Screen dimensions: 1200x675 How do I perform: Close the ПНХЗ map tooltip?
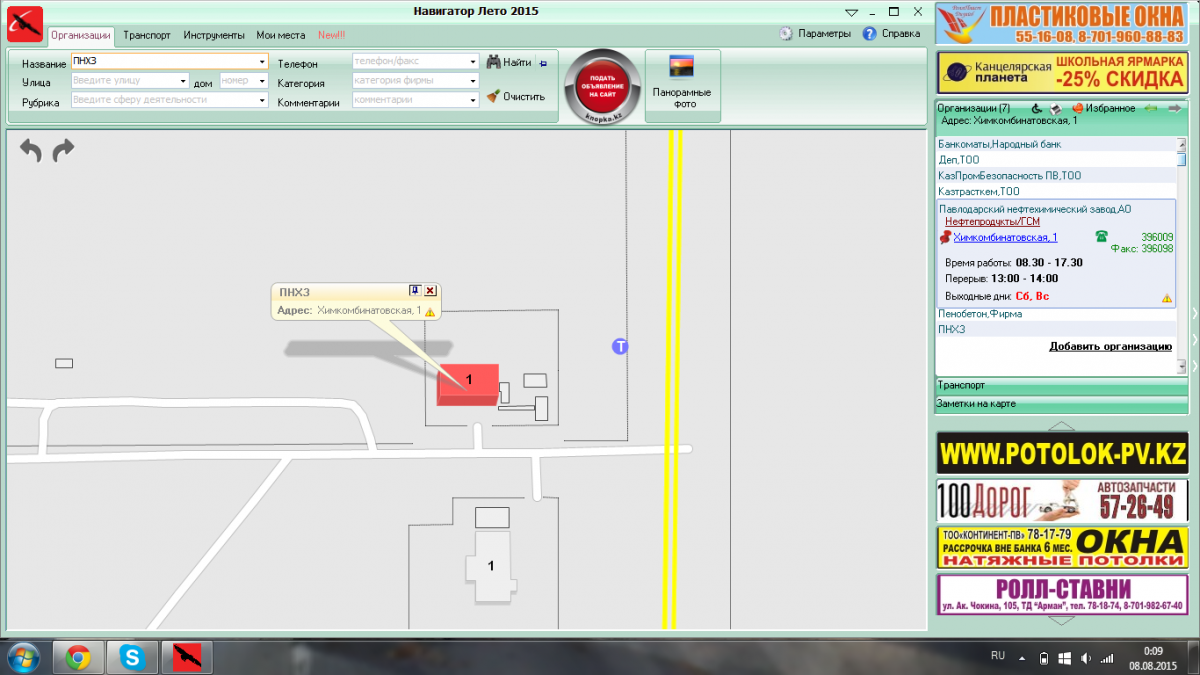431,291
